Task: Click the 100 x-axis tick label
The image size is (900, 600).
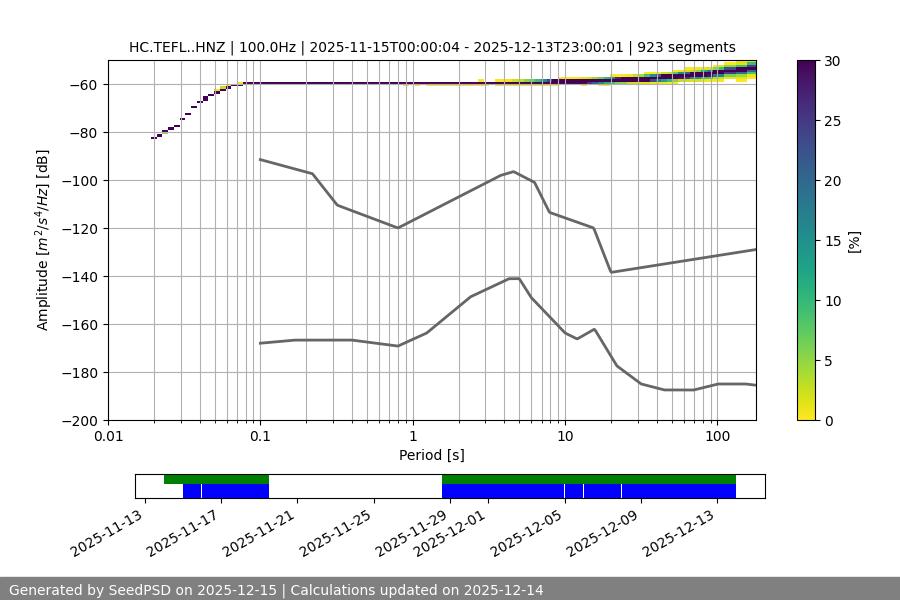Action: pos(717,437)
